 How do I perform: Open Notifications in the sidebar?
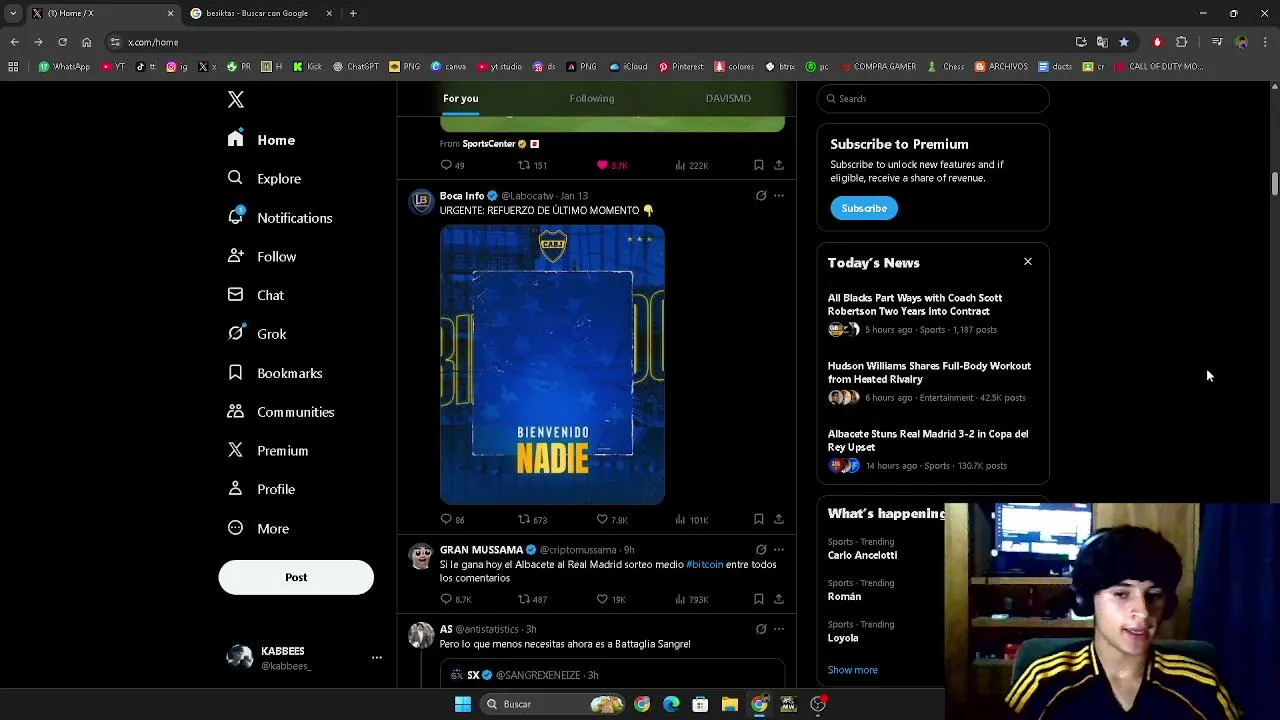[280, 217]
